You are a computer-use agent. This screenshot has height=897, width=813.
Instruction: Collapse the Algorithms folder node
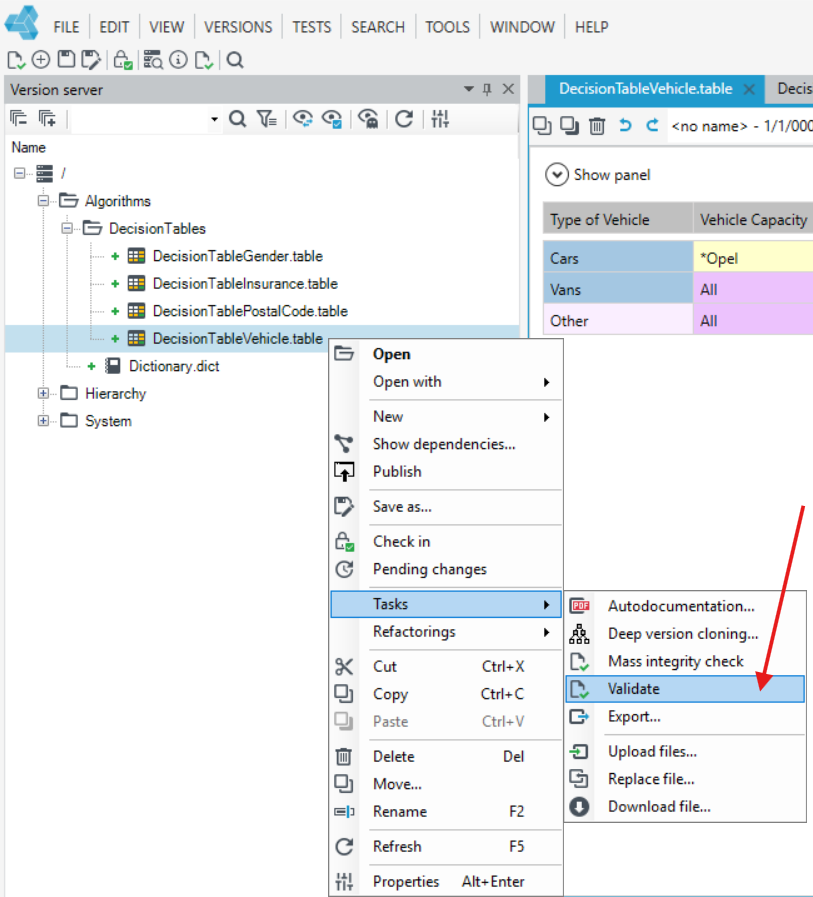43,201
